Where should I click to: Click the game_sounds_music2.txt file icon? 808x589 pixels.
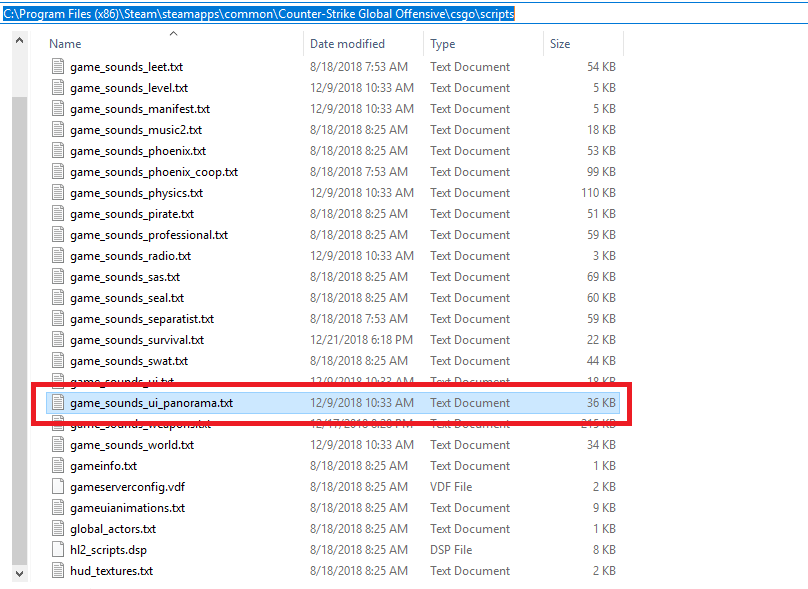[x=58, y=130]
